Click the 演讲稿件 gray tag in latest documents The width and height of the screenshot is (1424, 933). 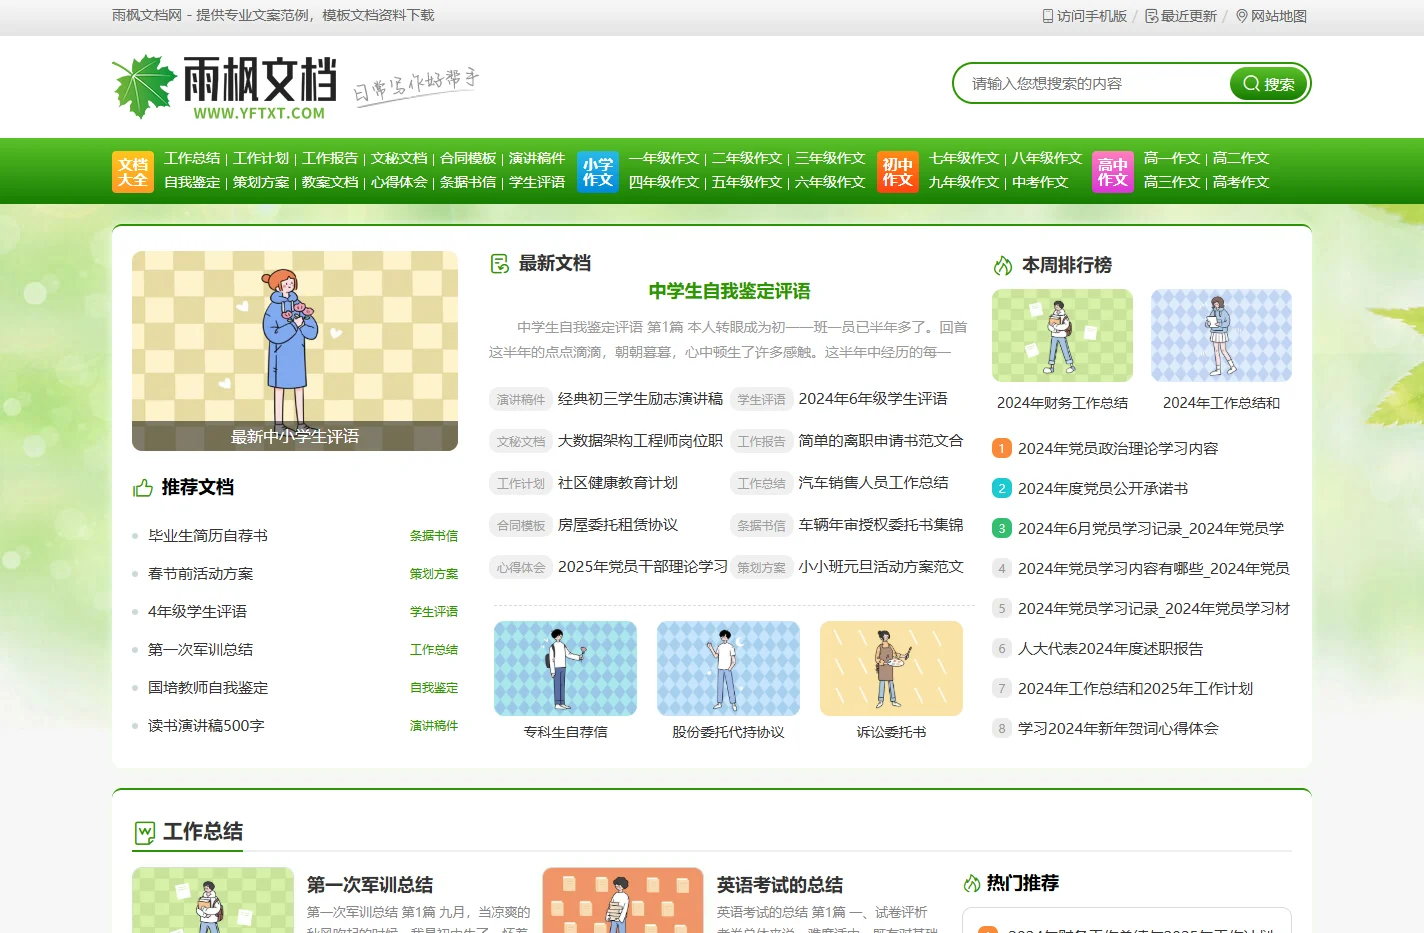pyautogui.click(x=521, y=399)
